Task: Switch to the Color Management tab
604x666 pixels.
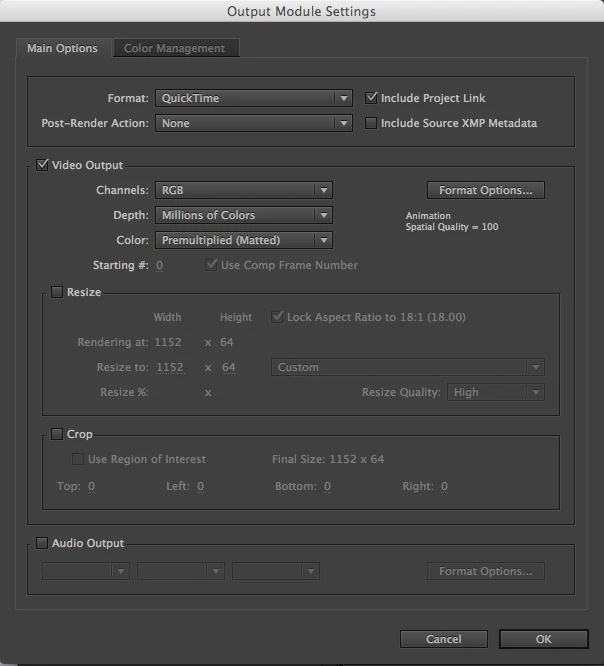Action: pyautogui.click(x=174, y=48)
